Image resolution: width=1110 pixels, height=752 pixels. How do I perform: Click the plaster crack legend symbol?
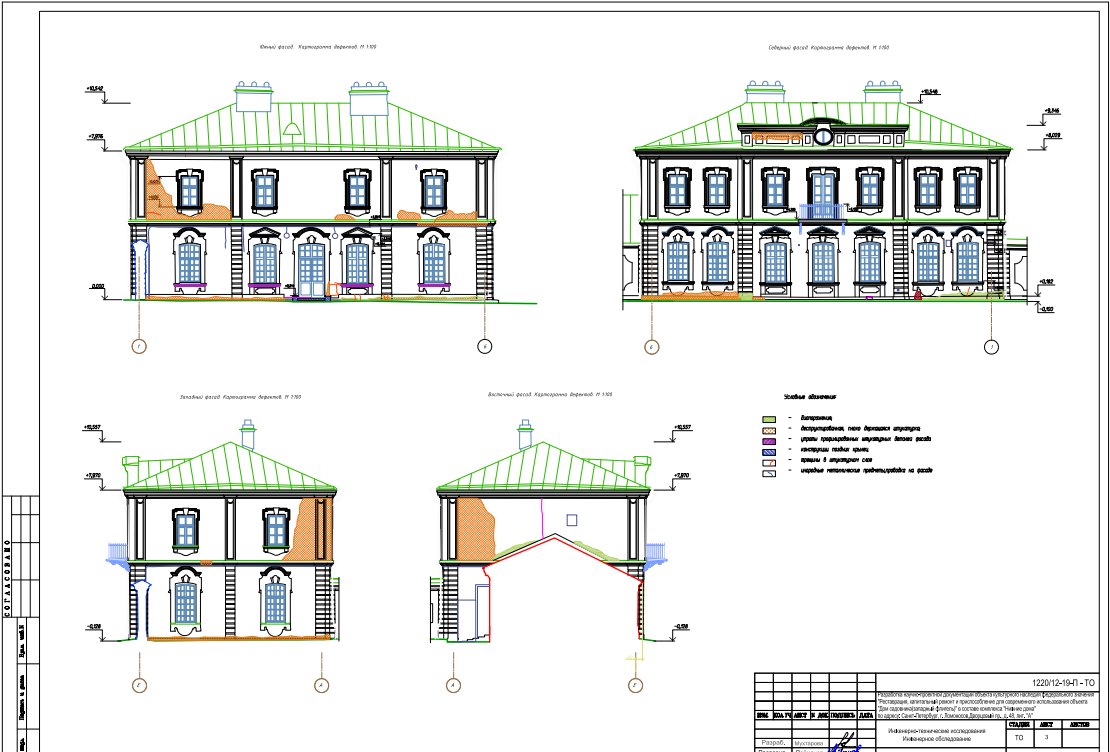pyautogui.click(x=769, y=462)
